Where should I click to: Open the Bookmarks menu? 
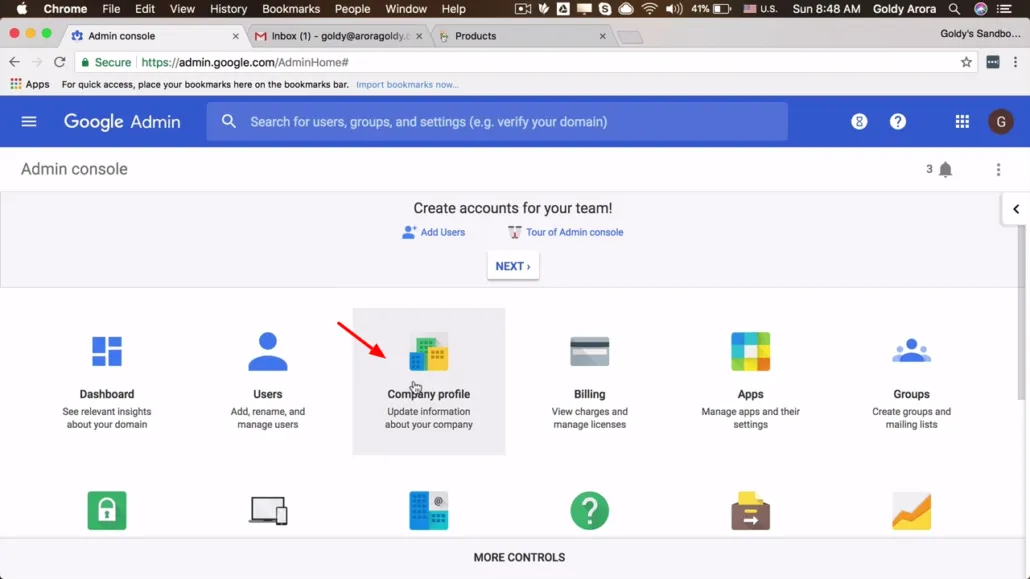click(x=290, y=9)
